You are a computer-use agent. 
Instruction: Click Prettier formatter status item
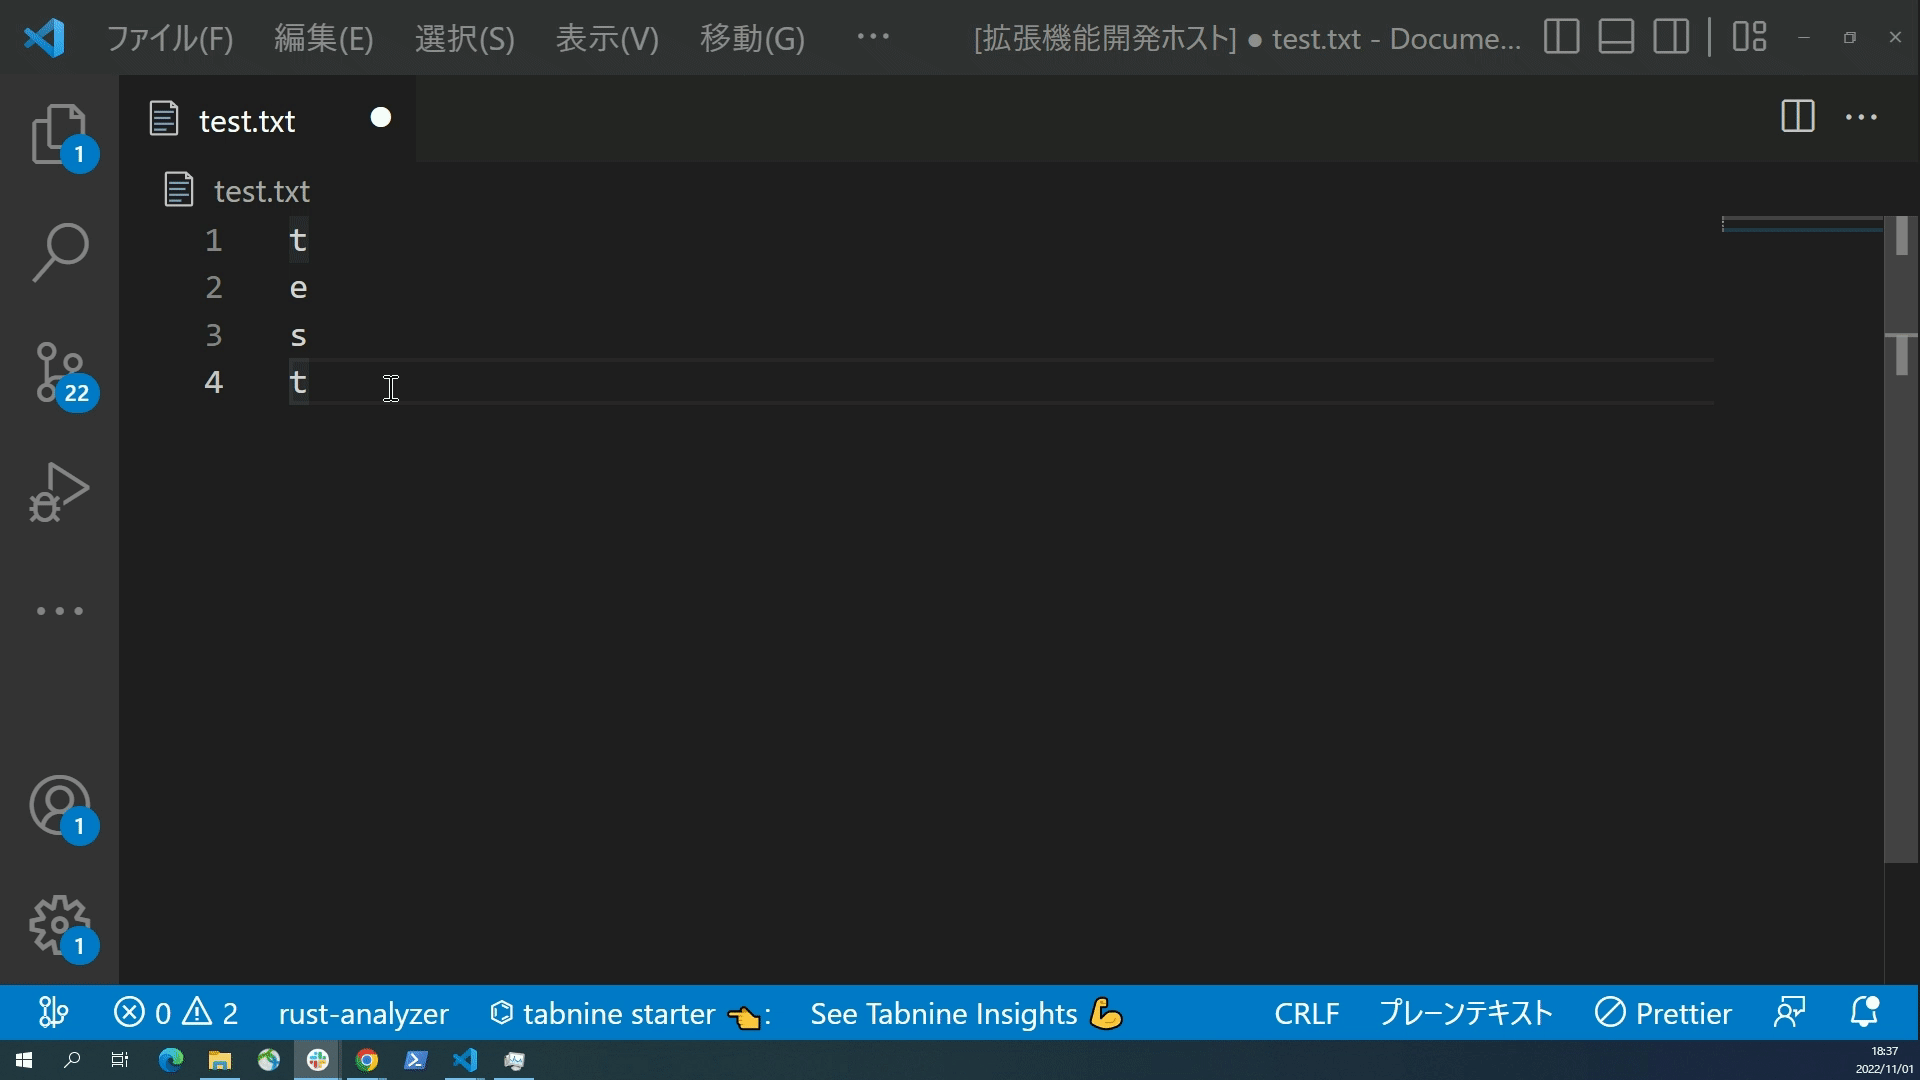pos(1662,1013)
